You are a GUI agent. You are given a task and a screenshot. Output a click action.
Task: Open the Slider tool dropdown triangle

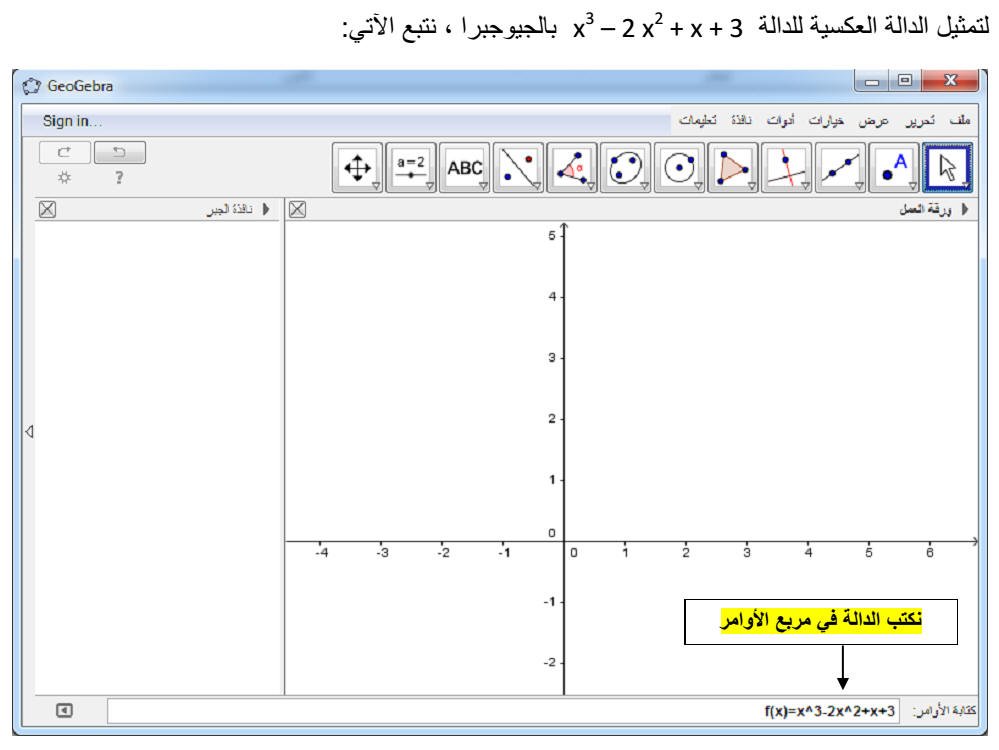431,185
